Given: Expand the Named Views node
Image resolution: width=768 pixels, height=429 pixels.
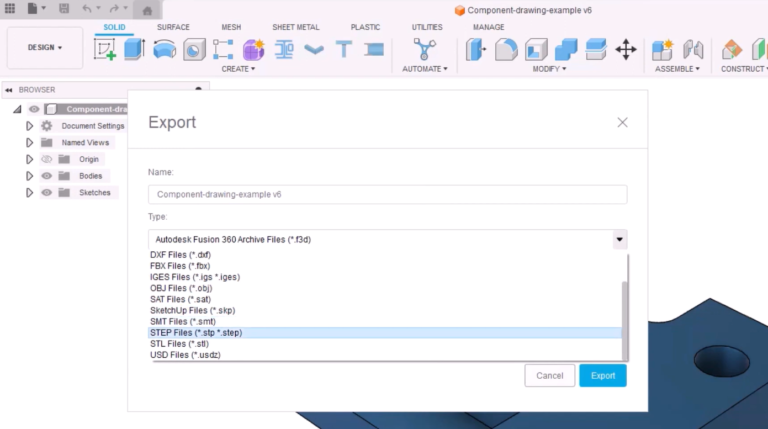Looking at the screenshot, I should click(x=30, y=143).
